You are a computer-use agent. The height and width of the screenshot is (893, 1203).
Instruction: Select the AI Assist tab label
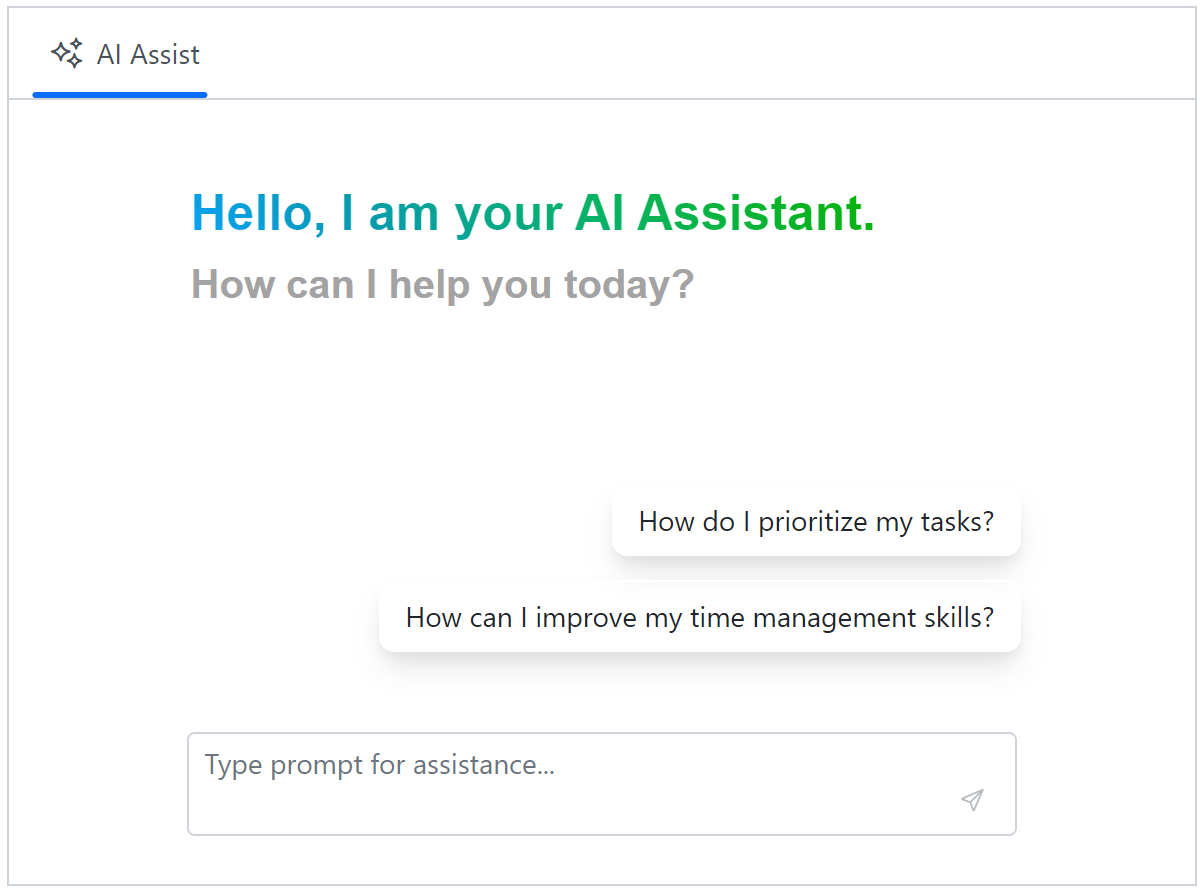pyautogui.click(x=146, y=54)
